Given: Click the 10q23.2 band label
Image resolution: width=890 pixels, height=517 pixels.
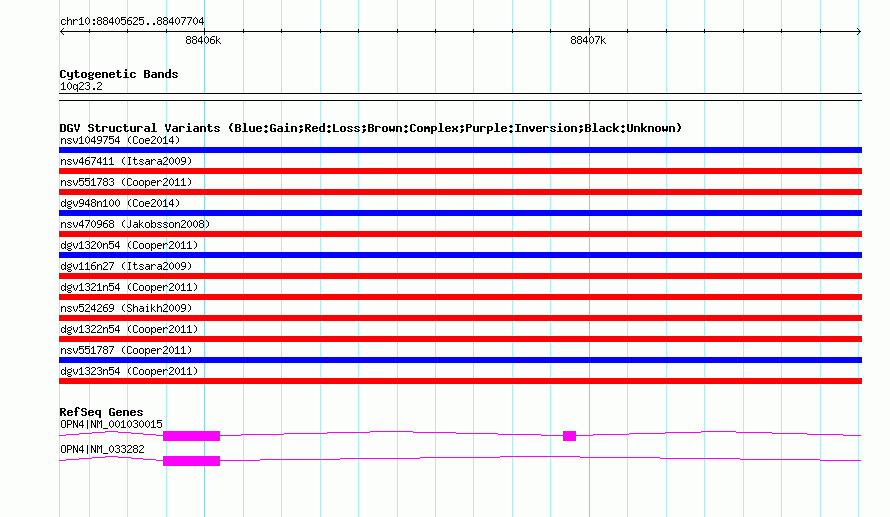Looking at the screenshot, I should [81, 86].
